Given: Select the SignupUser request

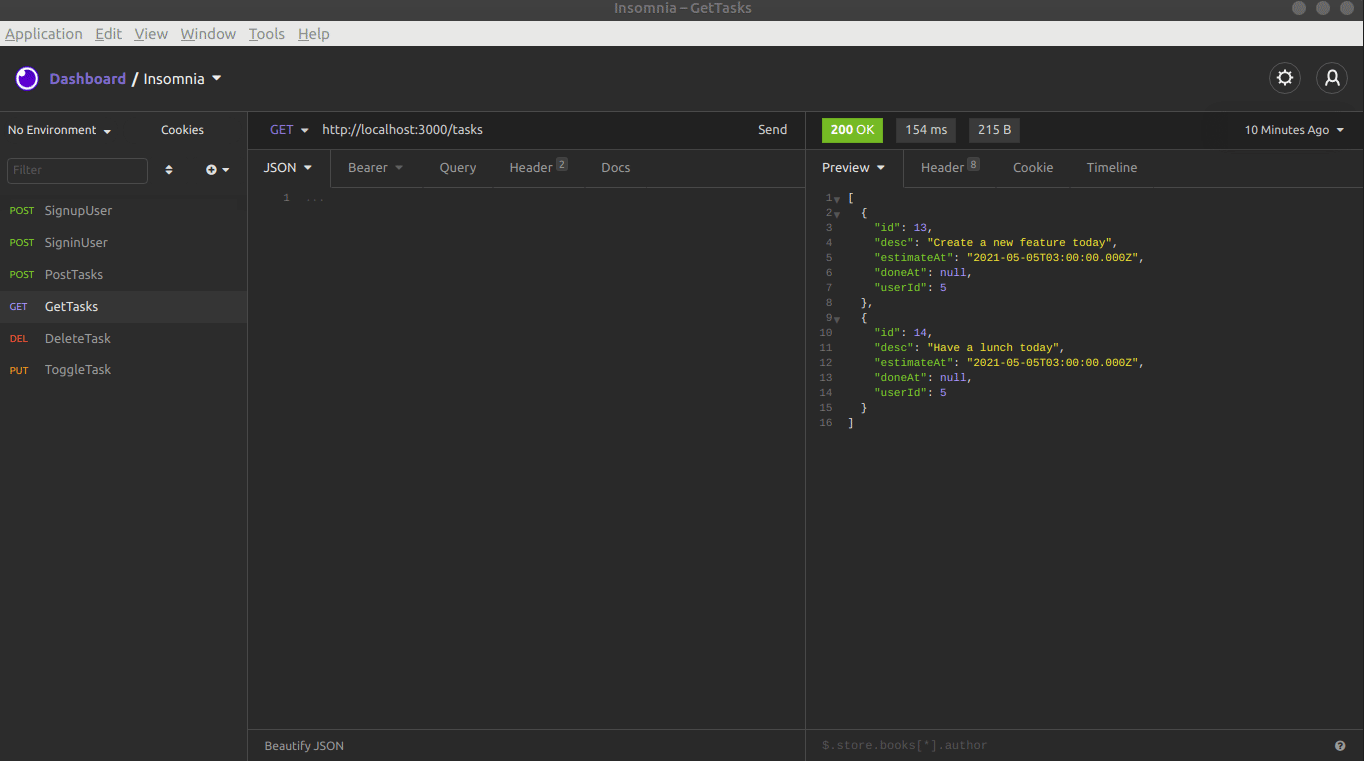Looking at the screenshot, I should 123,211.
